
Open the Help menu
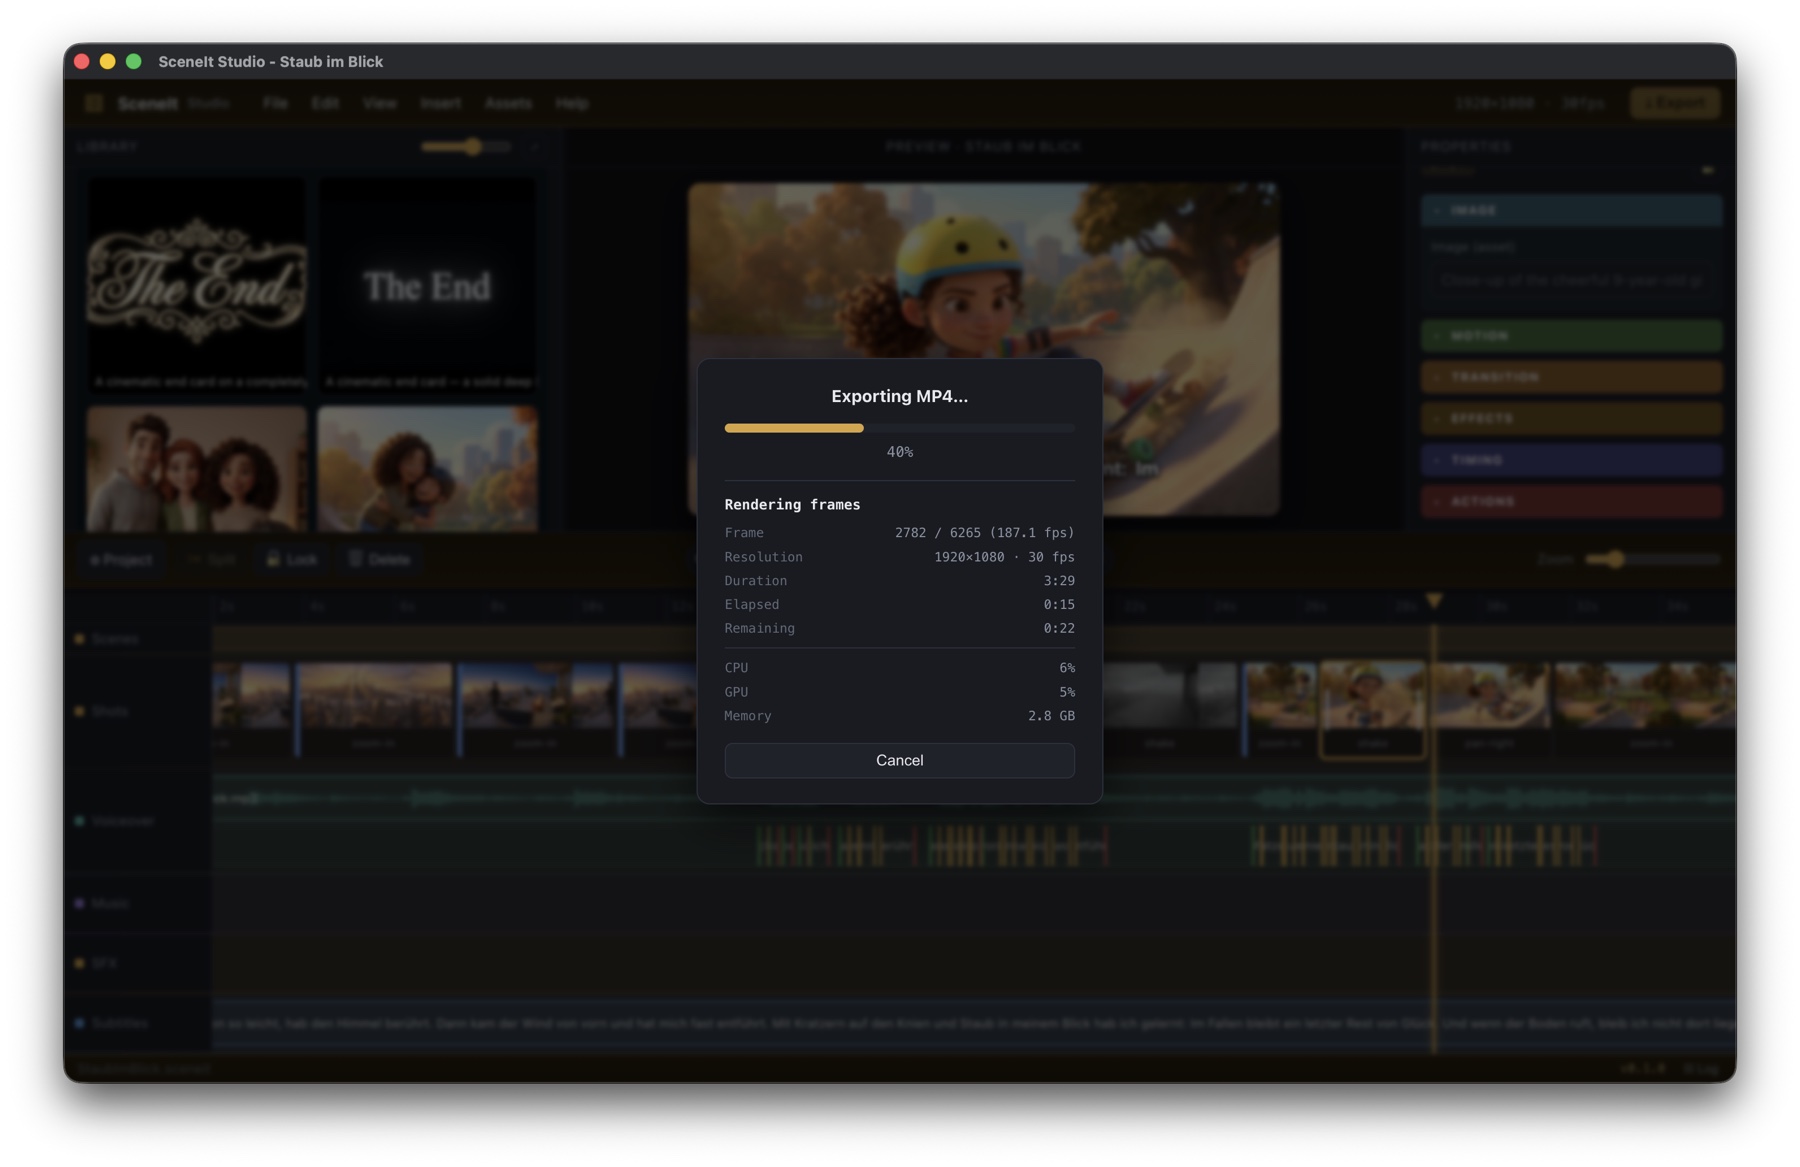click(x=571, y=103)
